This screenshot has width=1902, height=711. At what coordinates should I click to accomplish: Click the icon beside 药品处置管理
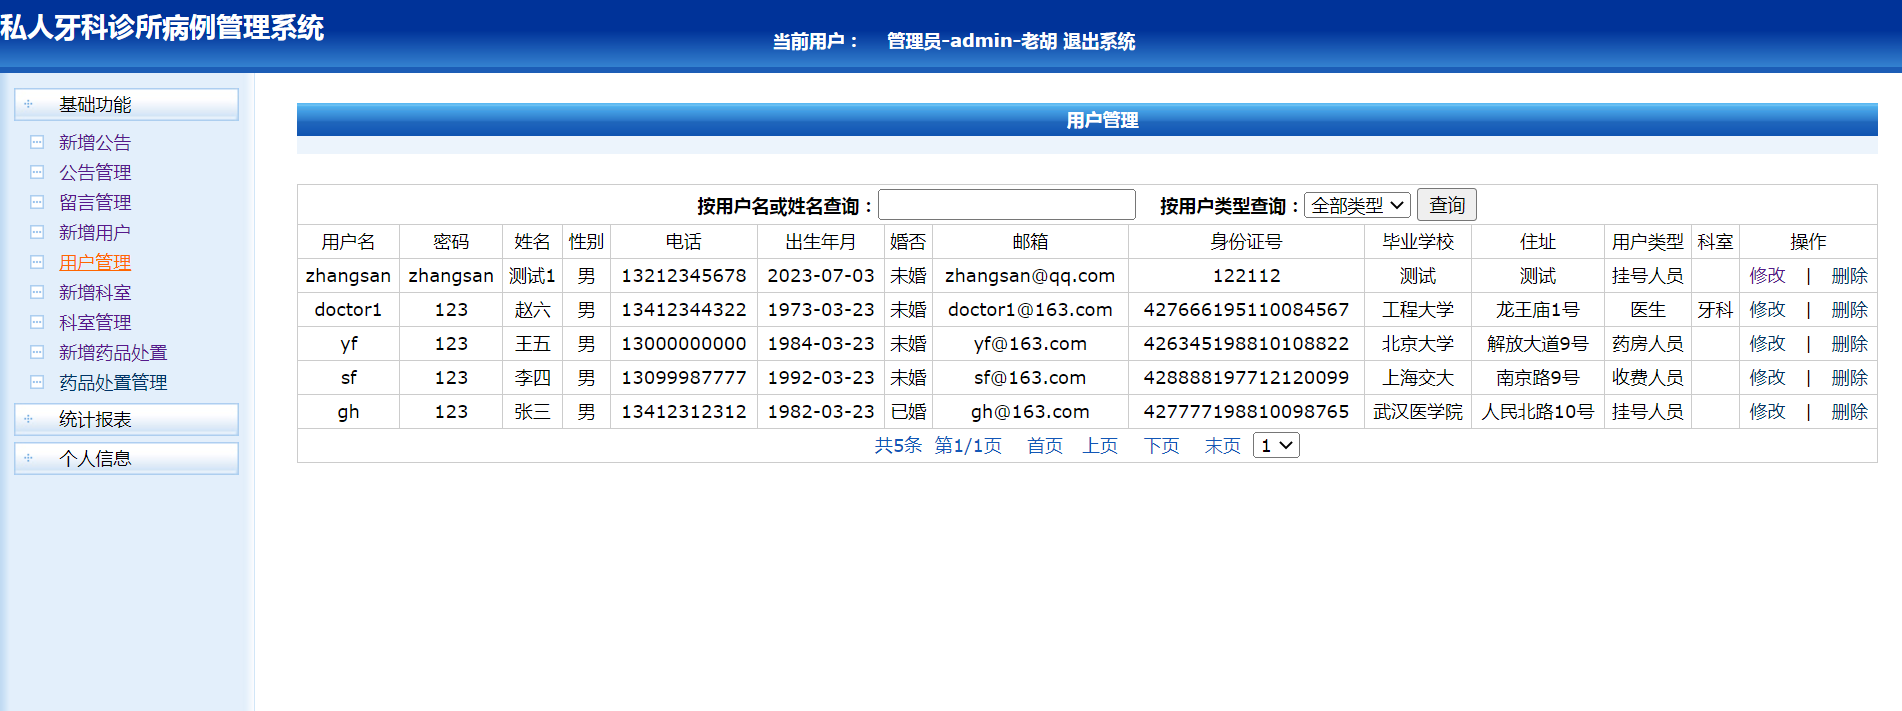37,382
